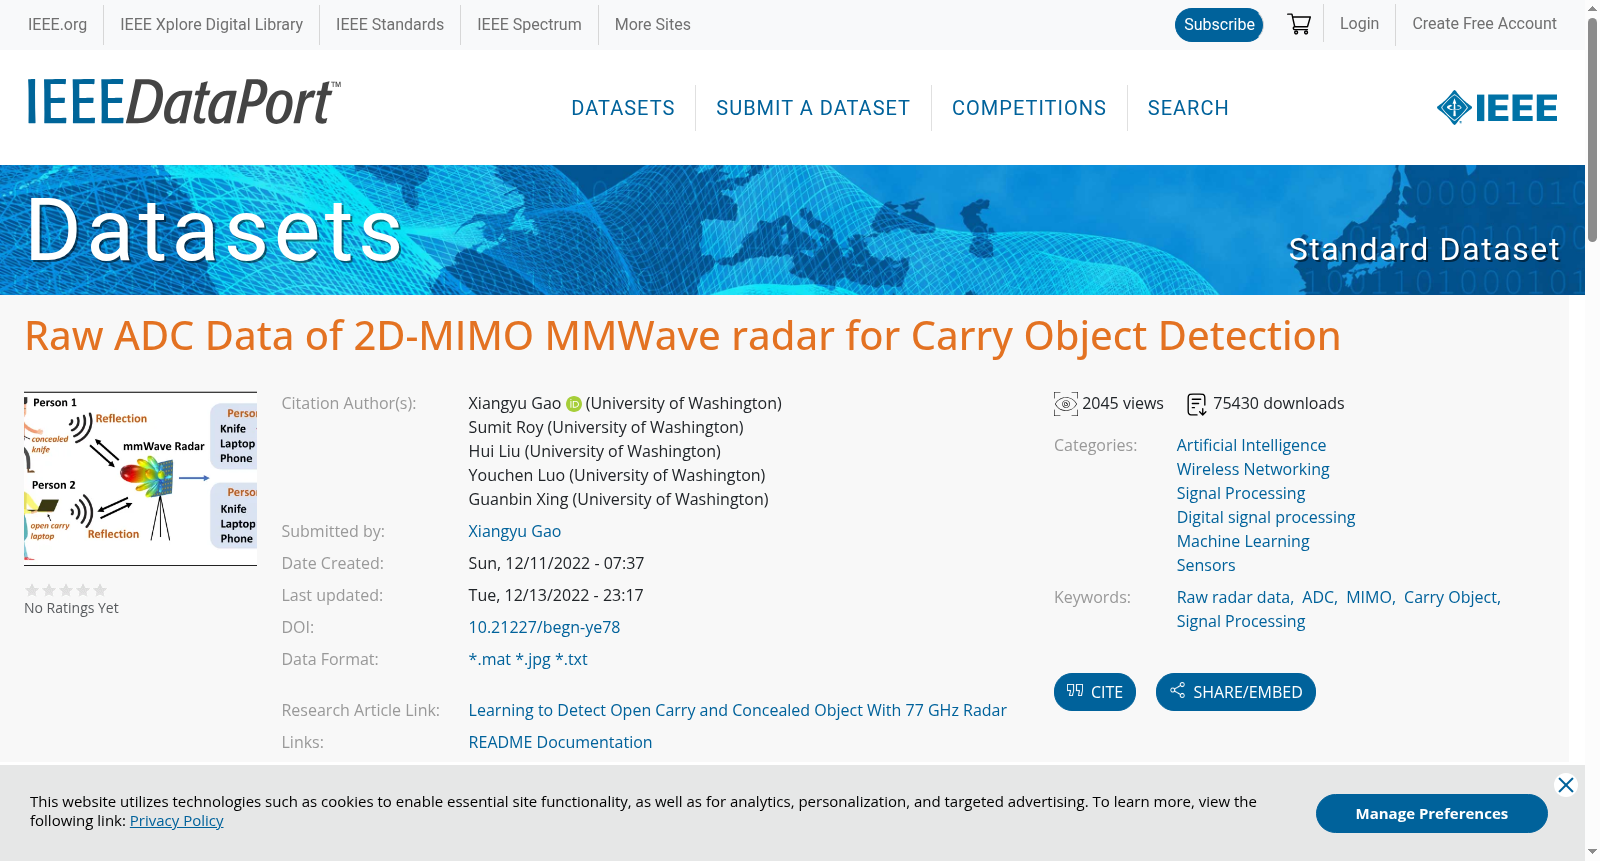Close the cookie banner with X

tap(1566, 785)
